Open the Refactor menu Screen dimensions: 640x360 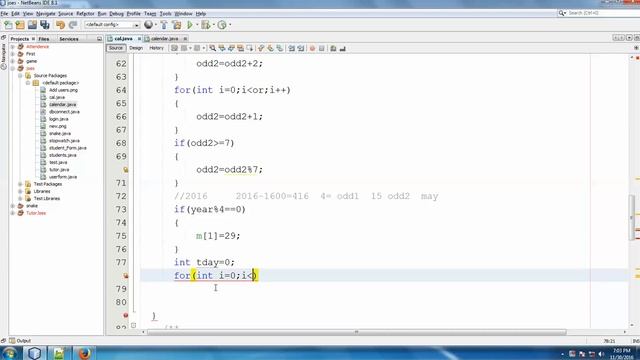point(85,13)
